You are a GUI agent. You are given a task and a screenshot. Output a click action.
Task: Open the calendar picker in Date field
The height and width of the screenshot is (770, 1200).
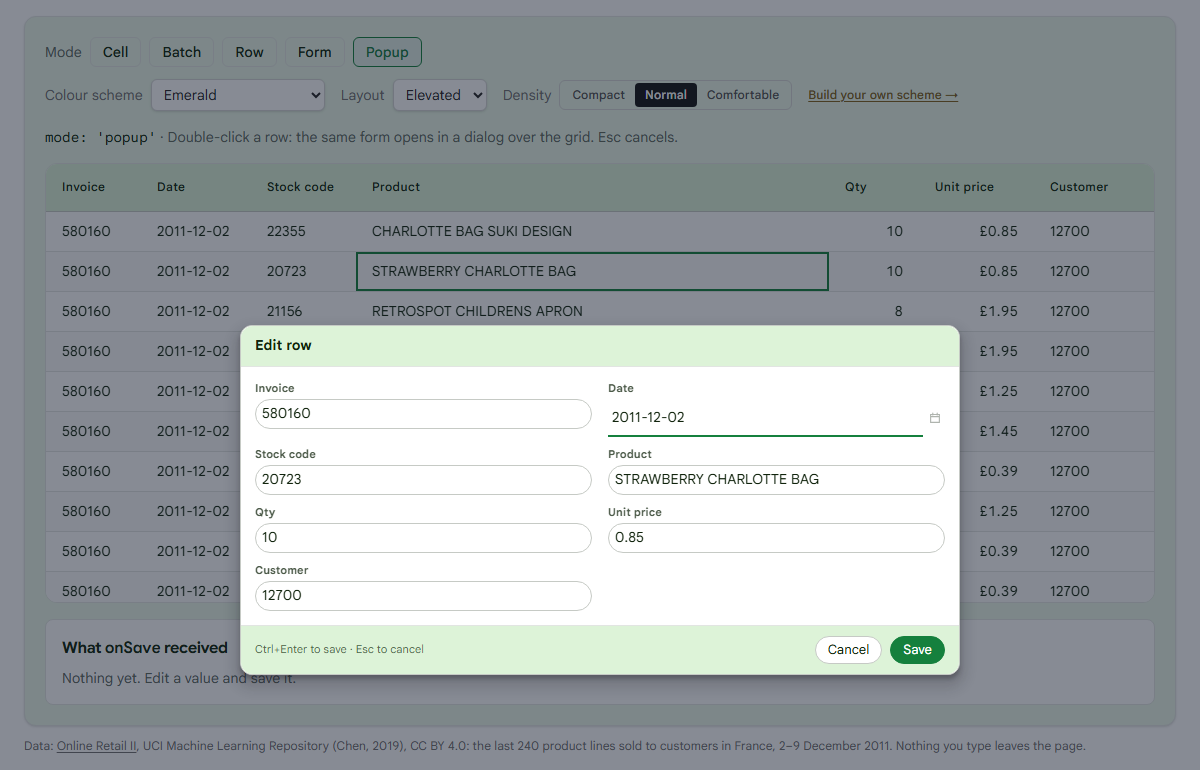tap(935, 418)
